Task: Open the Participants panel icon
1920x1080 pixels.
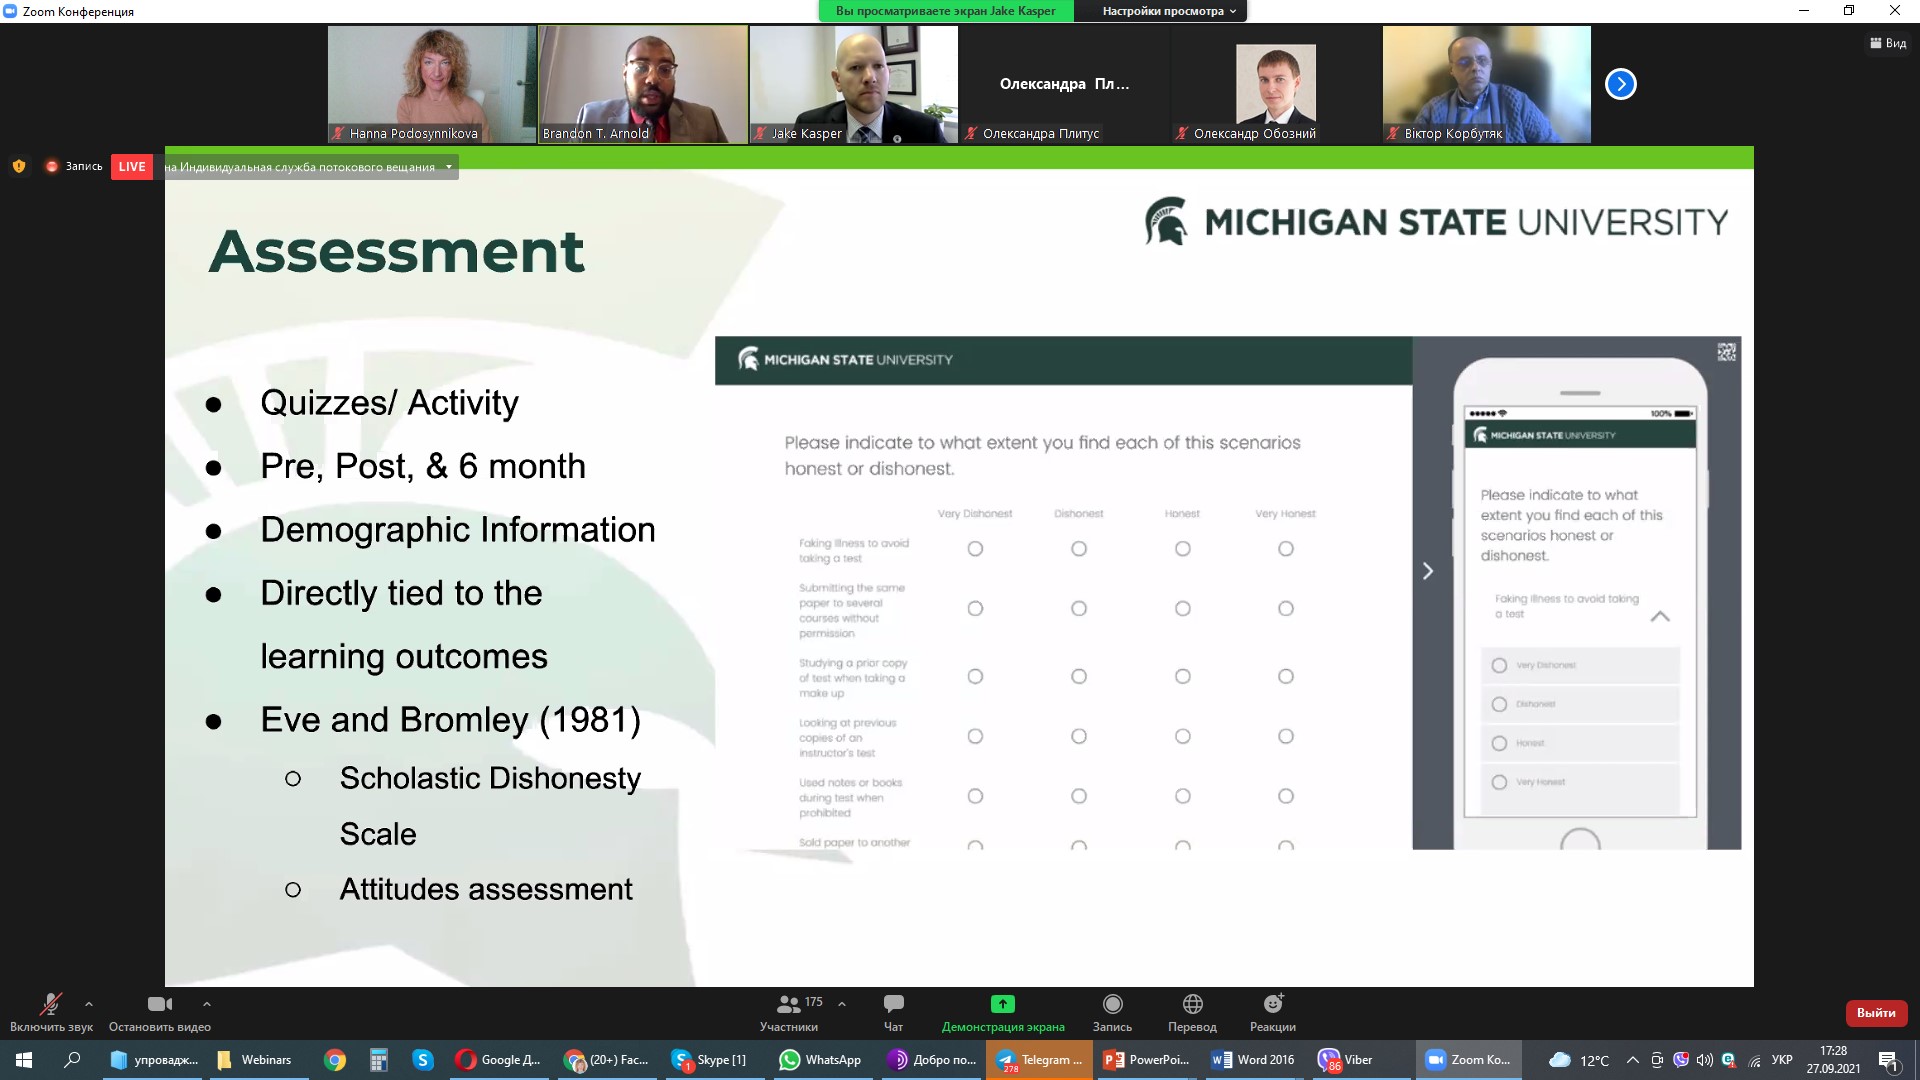Action: tap(788, 1004)
